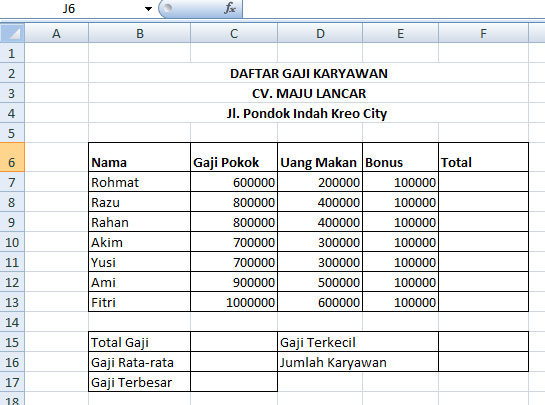Click the Uang Makan header cell
Viewport: 545px width, 405px height.
(x=320, y=157)
